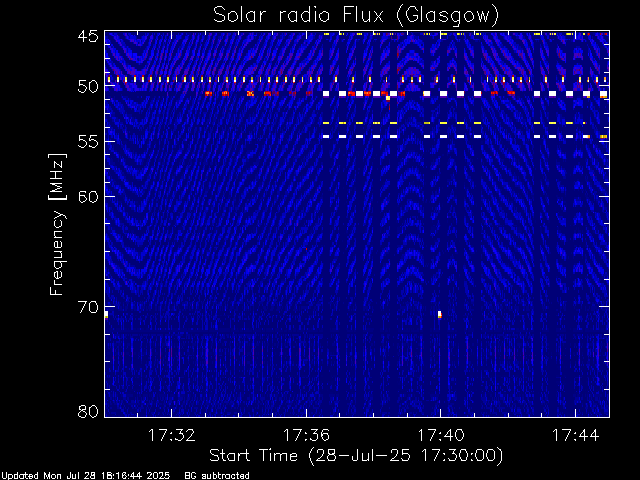
Task: Click the 17:40 time tick label
Action: tap(441, 435)
